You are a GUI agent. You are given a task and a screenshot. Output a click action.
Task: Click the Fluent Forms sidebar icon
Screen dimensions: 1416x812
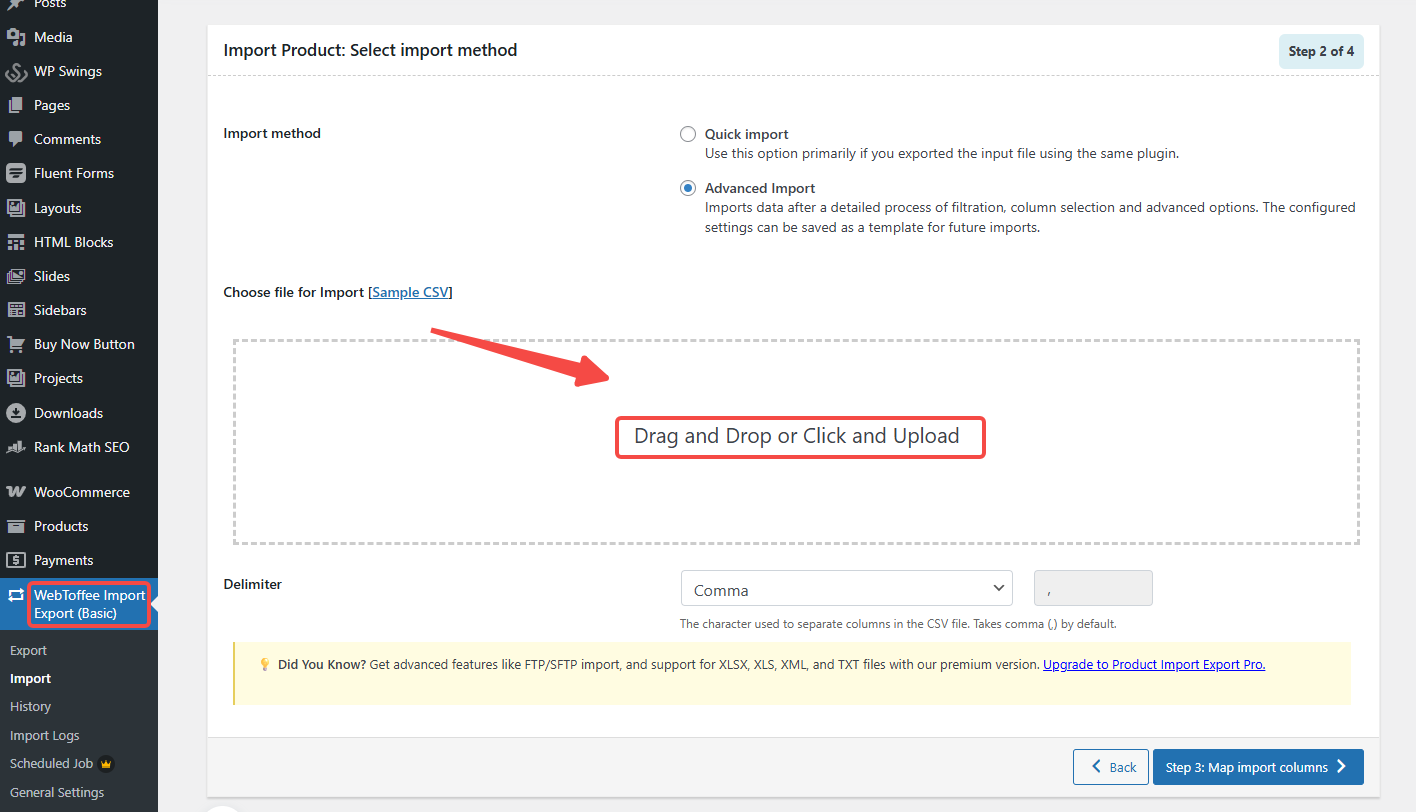(16, 173)
